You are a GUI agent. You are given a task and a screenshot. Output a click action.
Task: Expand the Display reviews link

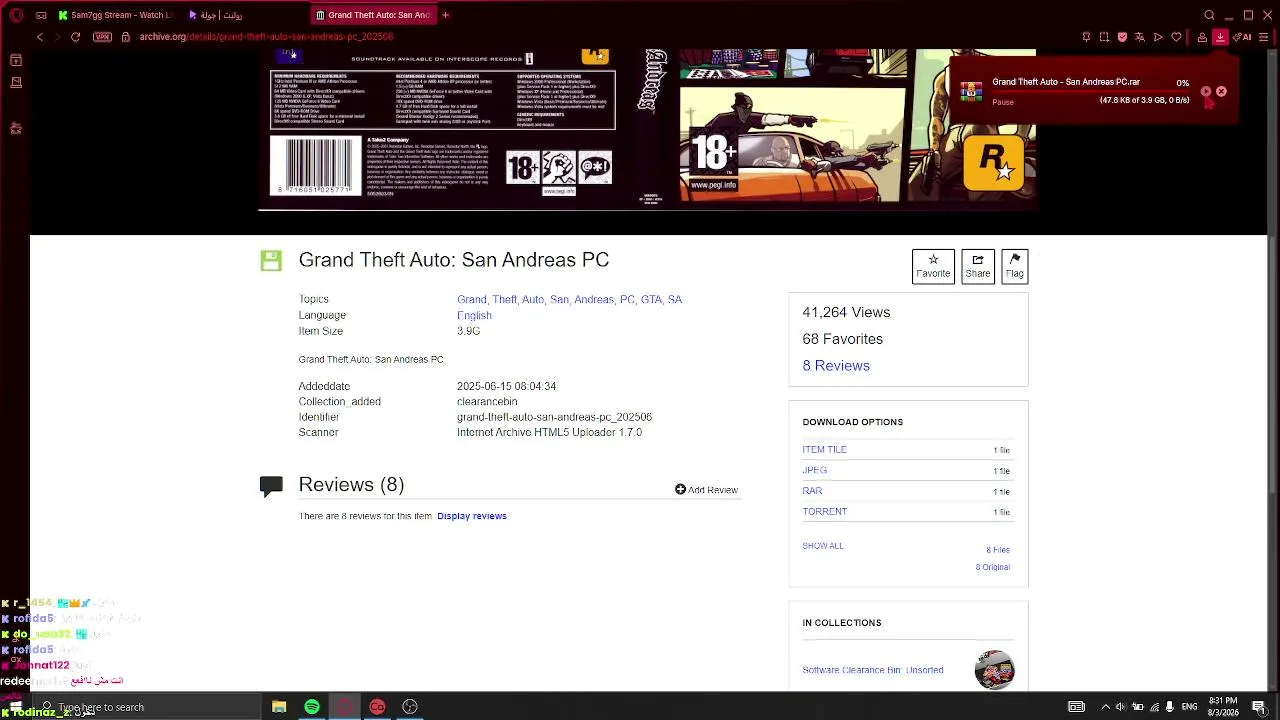click(472, 516)
